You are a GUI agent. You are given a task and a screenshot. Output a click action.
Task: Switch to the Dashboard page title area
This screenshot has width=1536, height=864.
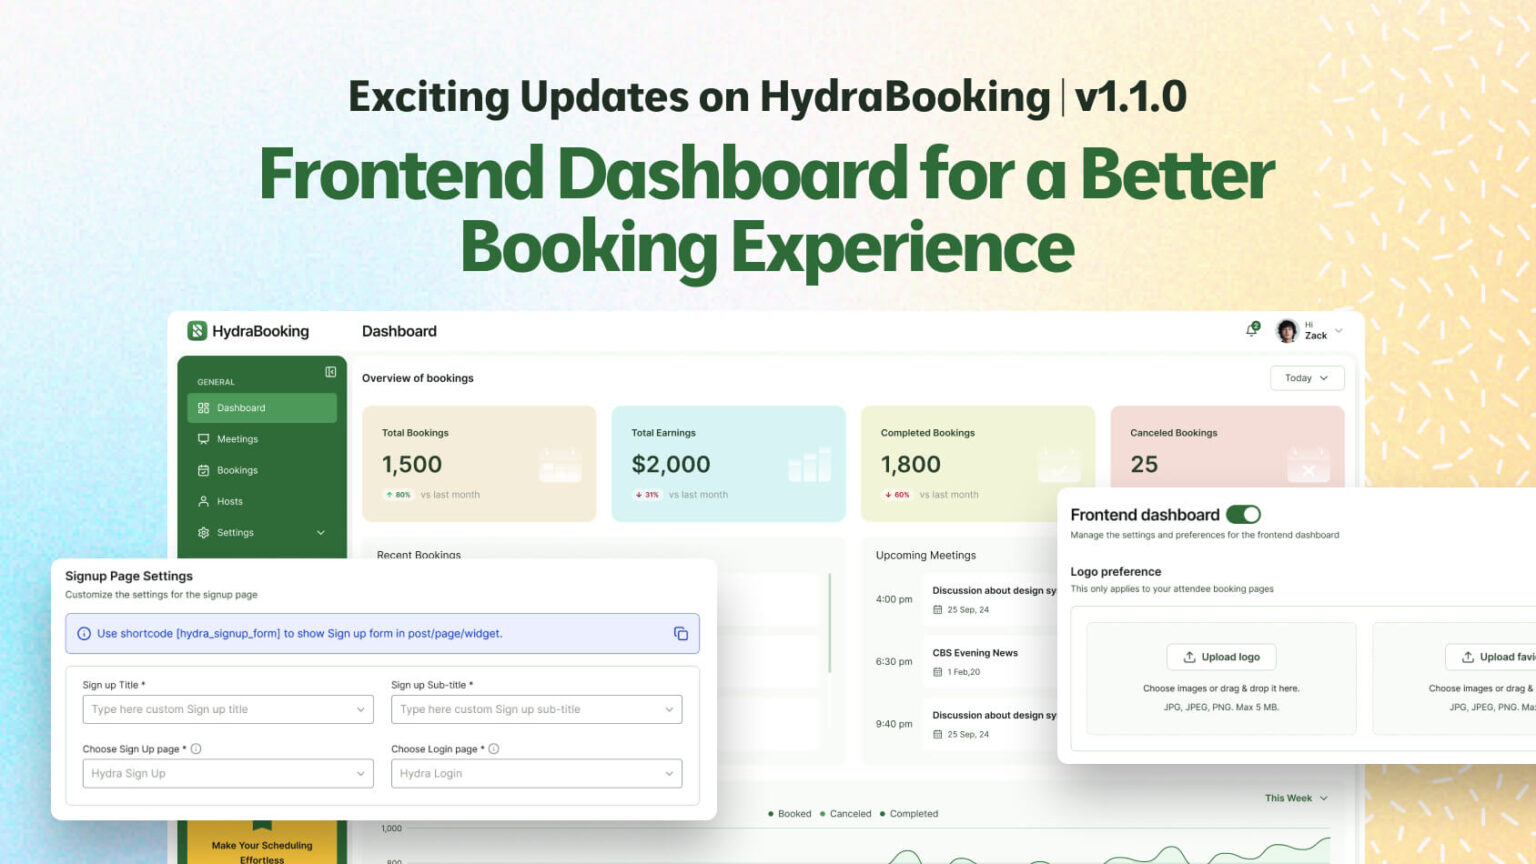(399, 331)
